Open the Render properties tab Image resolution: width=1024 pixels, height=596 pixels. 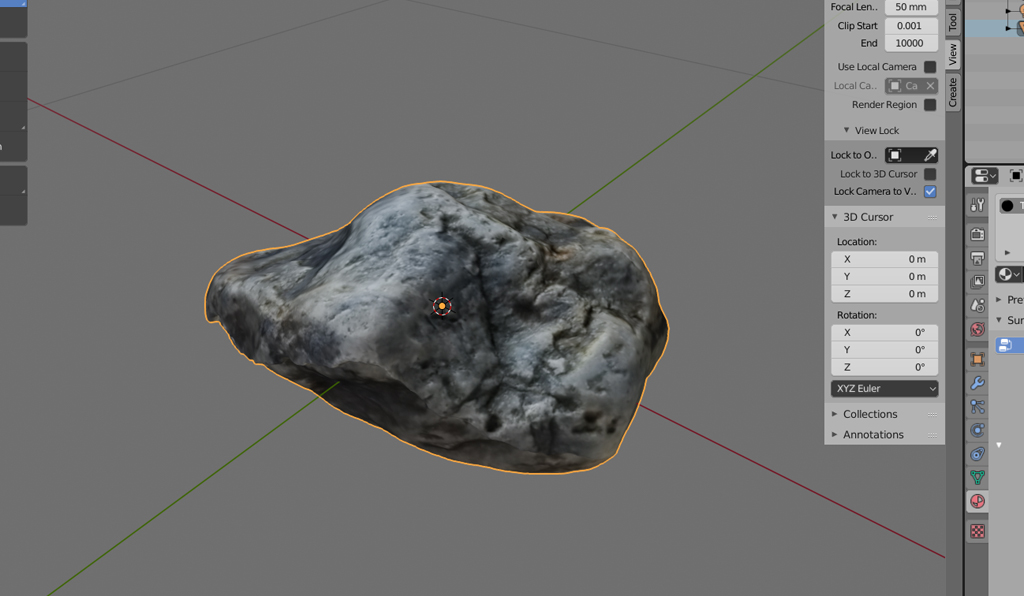(977, 234)
